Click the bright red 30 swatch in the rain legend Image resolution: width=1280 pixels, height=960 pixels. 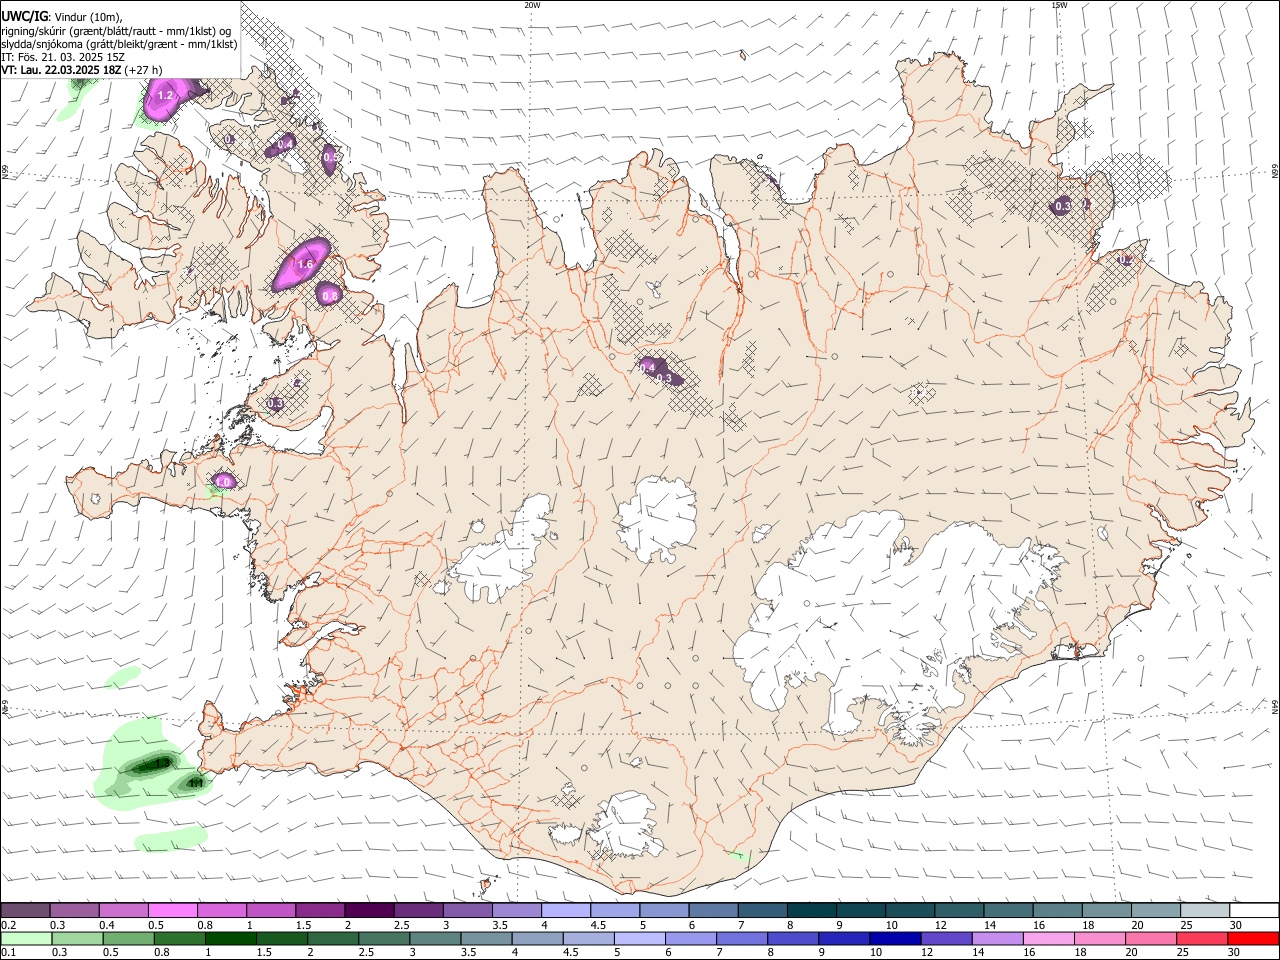point(1254,938)
